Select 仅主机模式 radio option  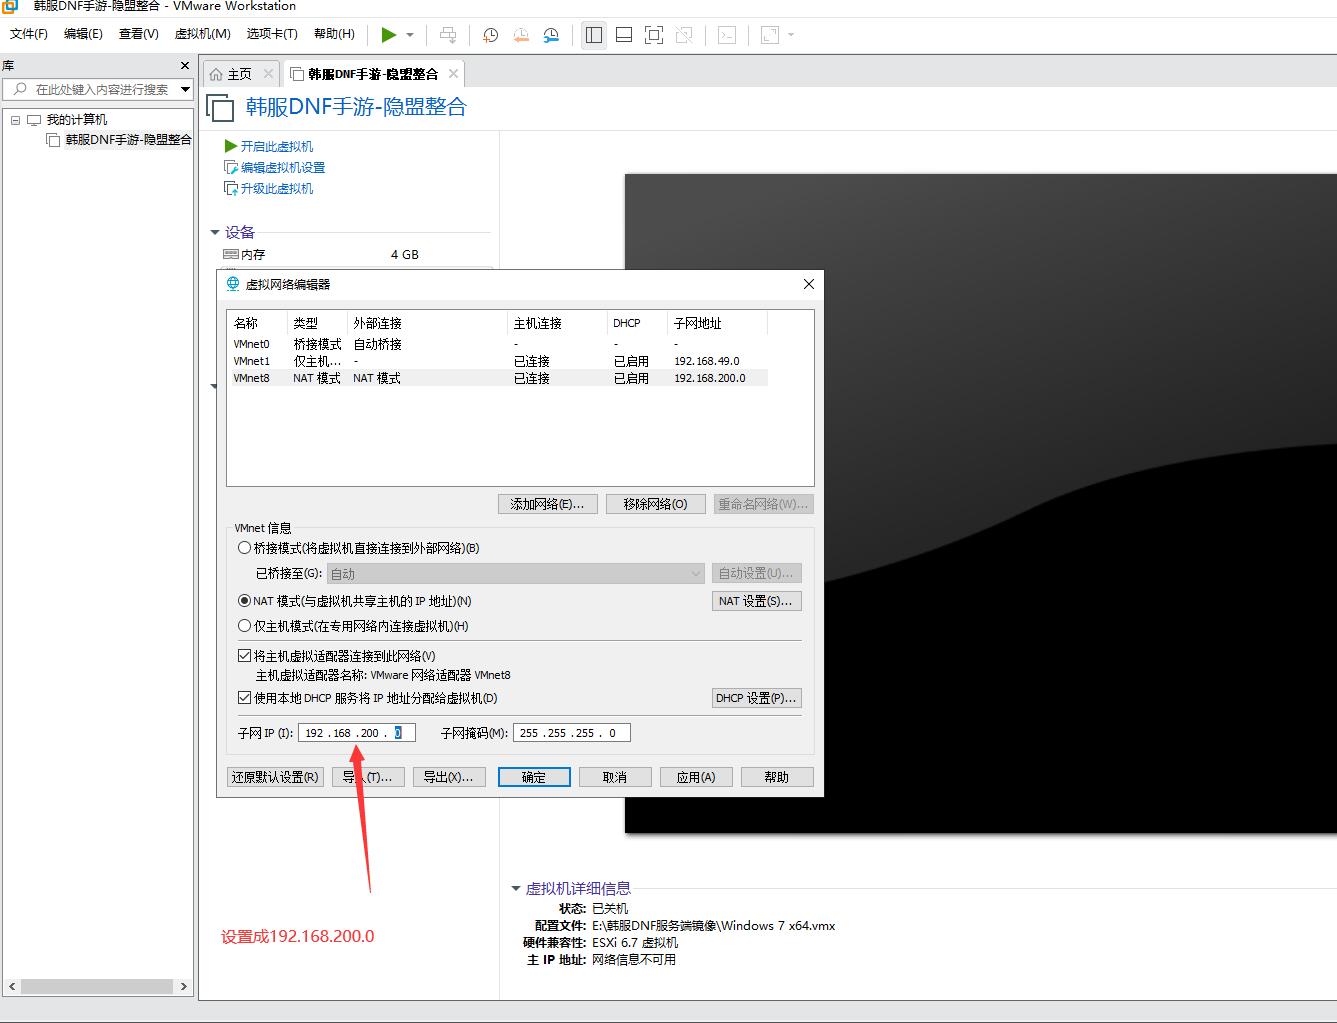click(245, 626)
